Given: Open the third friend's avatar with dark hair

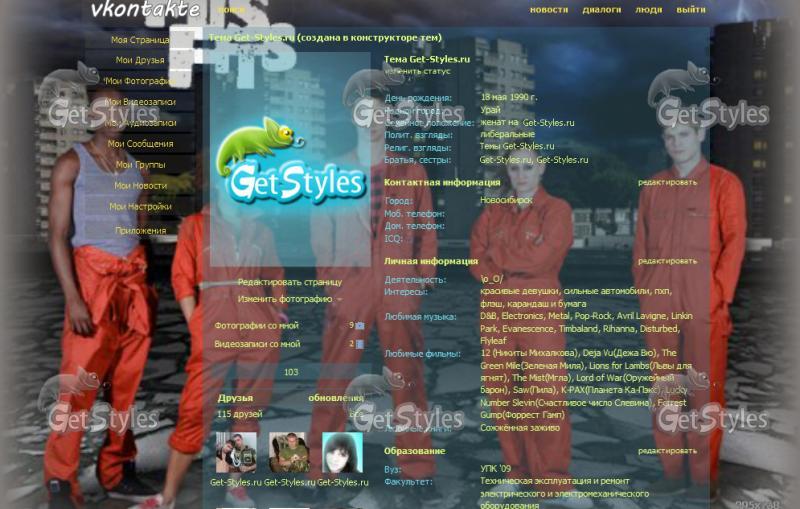Looking at the screenshot, I should [x=341, y=452].
